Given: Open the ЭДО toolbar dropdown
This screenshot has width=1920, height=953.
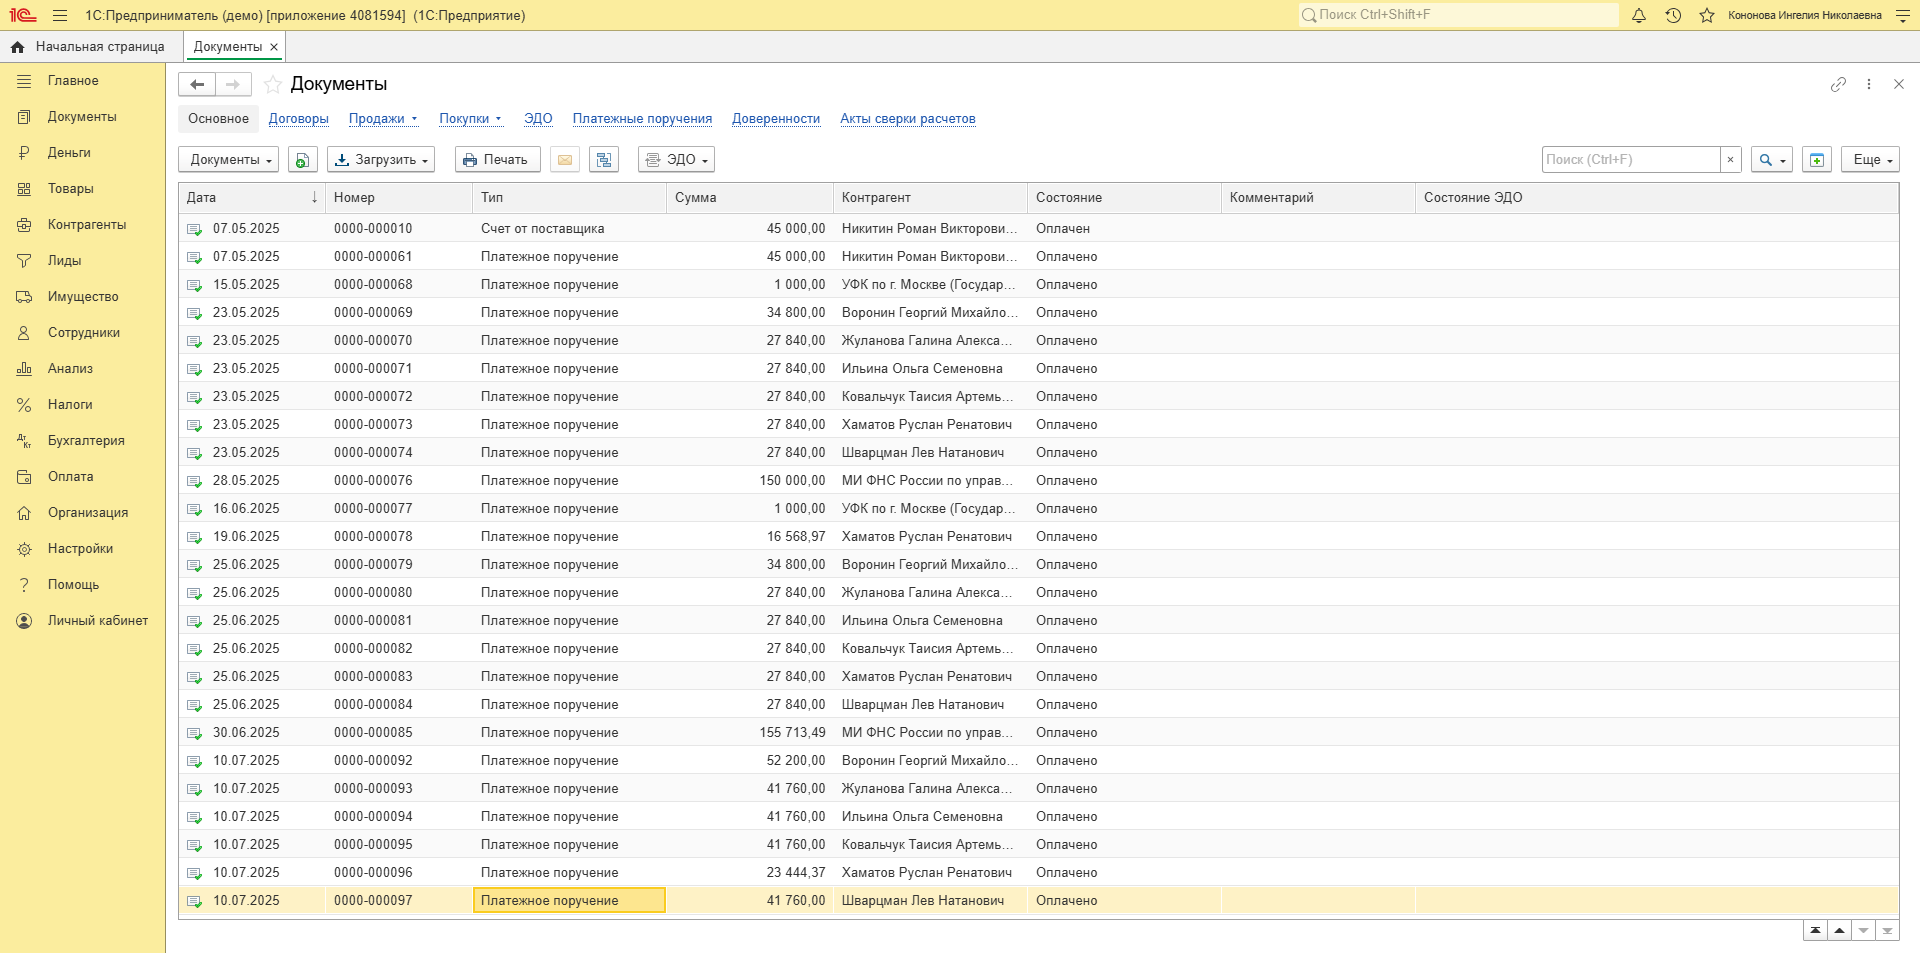Looking at the screenshot, I should pyautogui.click(x=676, y=160).
